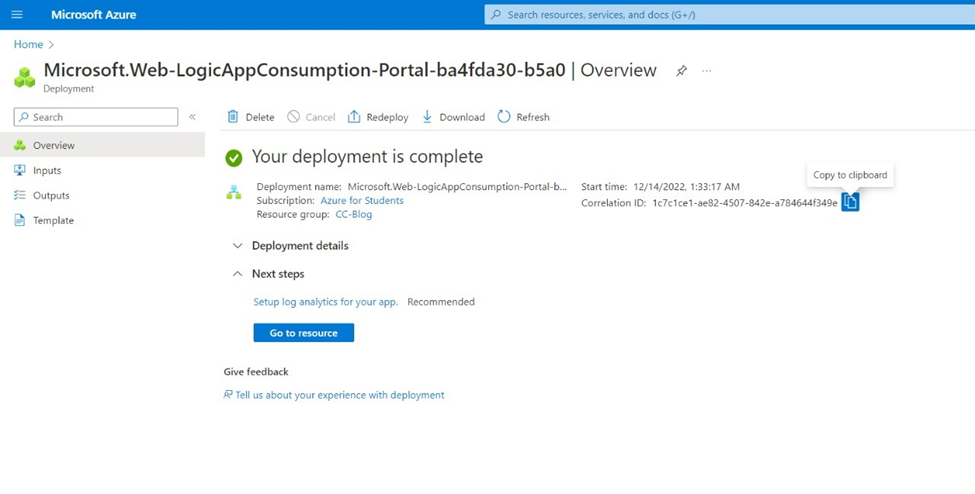975x494 pixels.
Task: Collapse the Next steps section
Action: [x=268, y=274]
